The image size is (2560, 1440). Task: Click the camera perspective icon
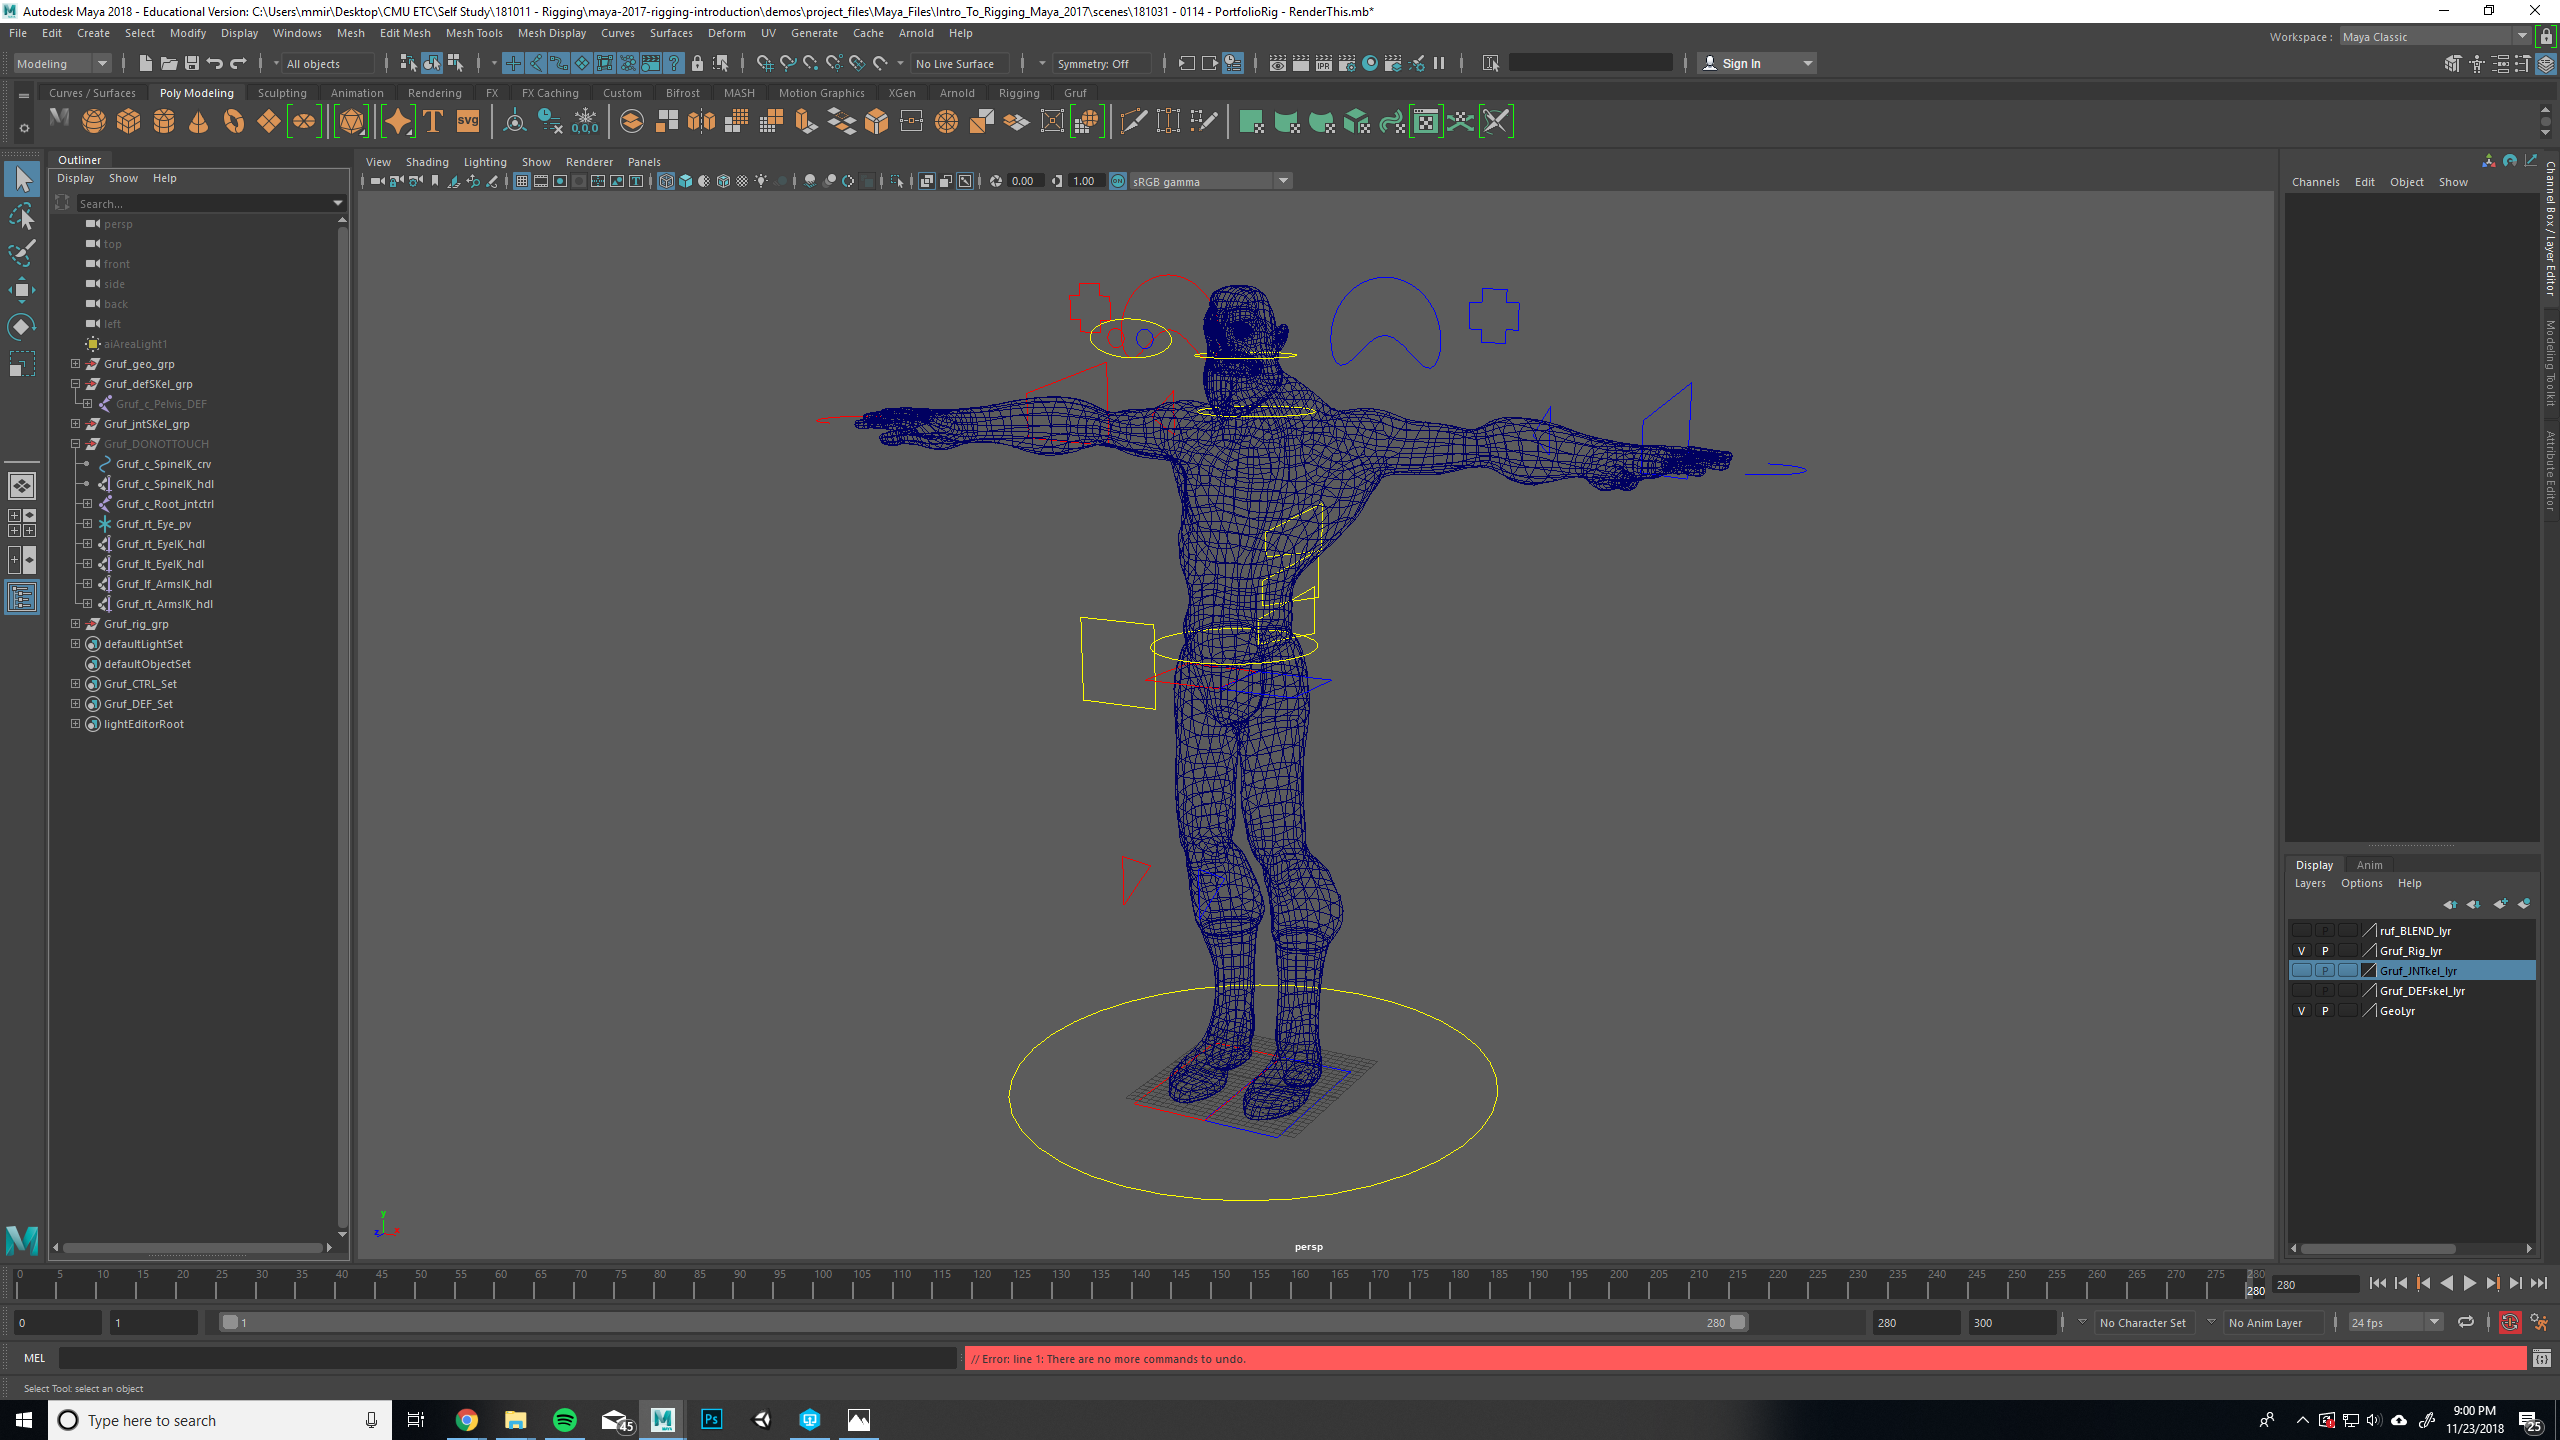(376, 181)
